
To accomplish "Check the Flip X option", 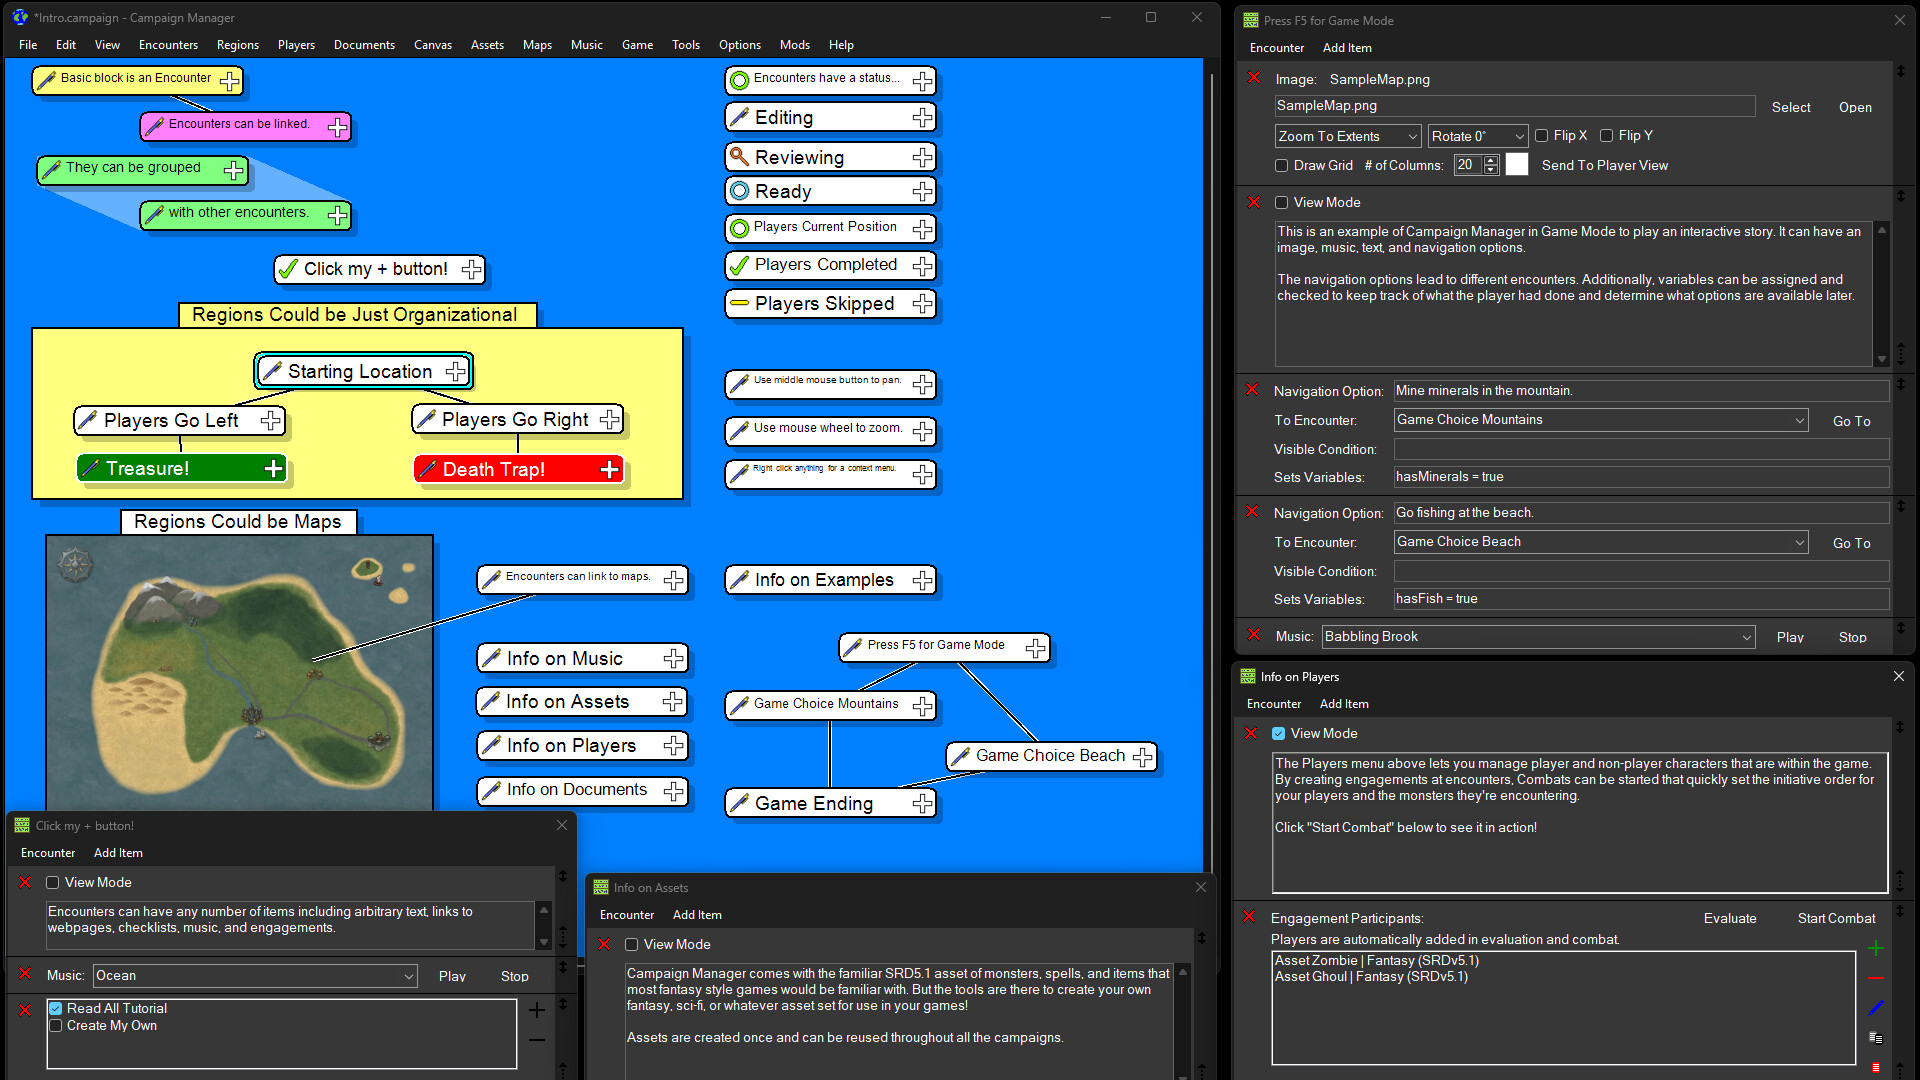I will pos(1543,135).
